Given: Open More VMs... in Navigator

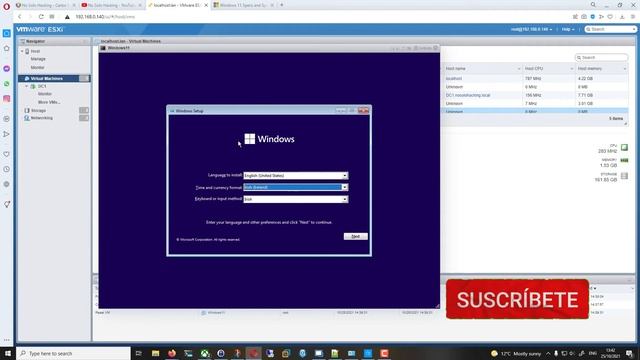Looking at the screenshot, I should pyautogui.click(x=49, y=102).
